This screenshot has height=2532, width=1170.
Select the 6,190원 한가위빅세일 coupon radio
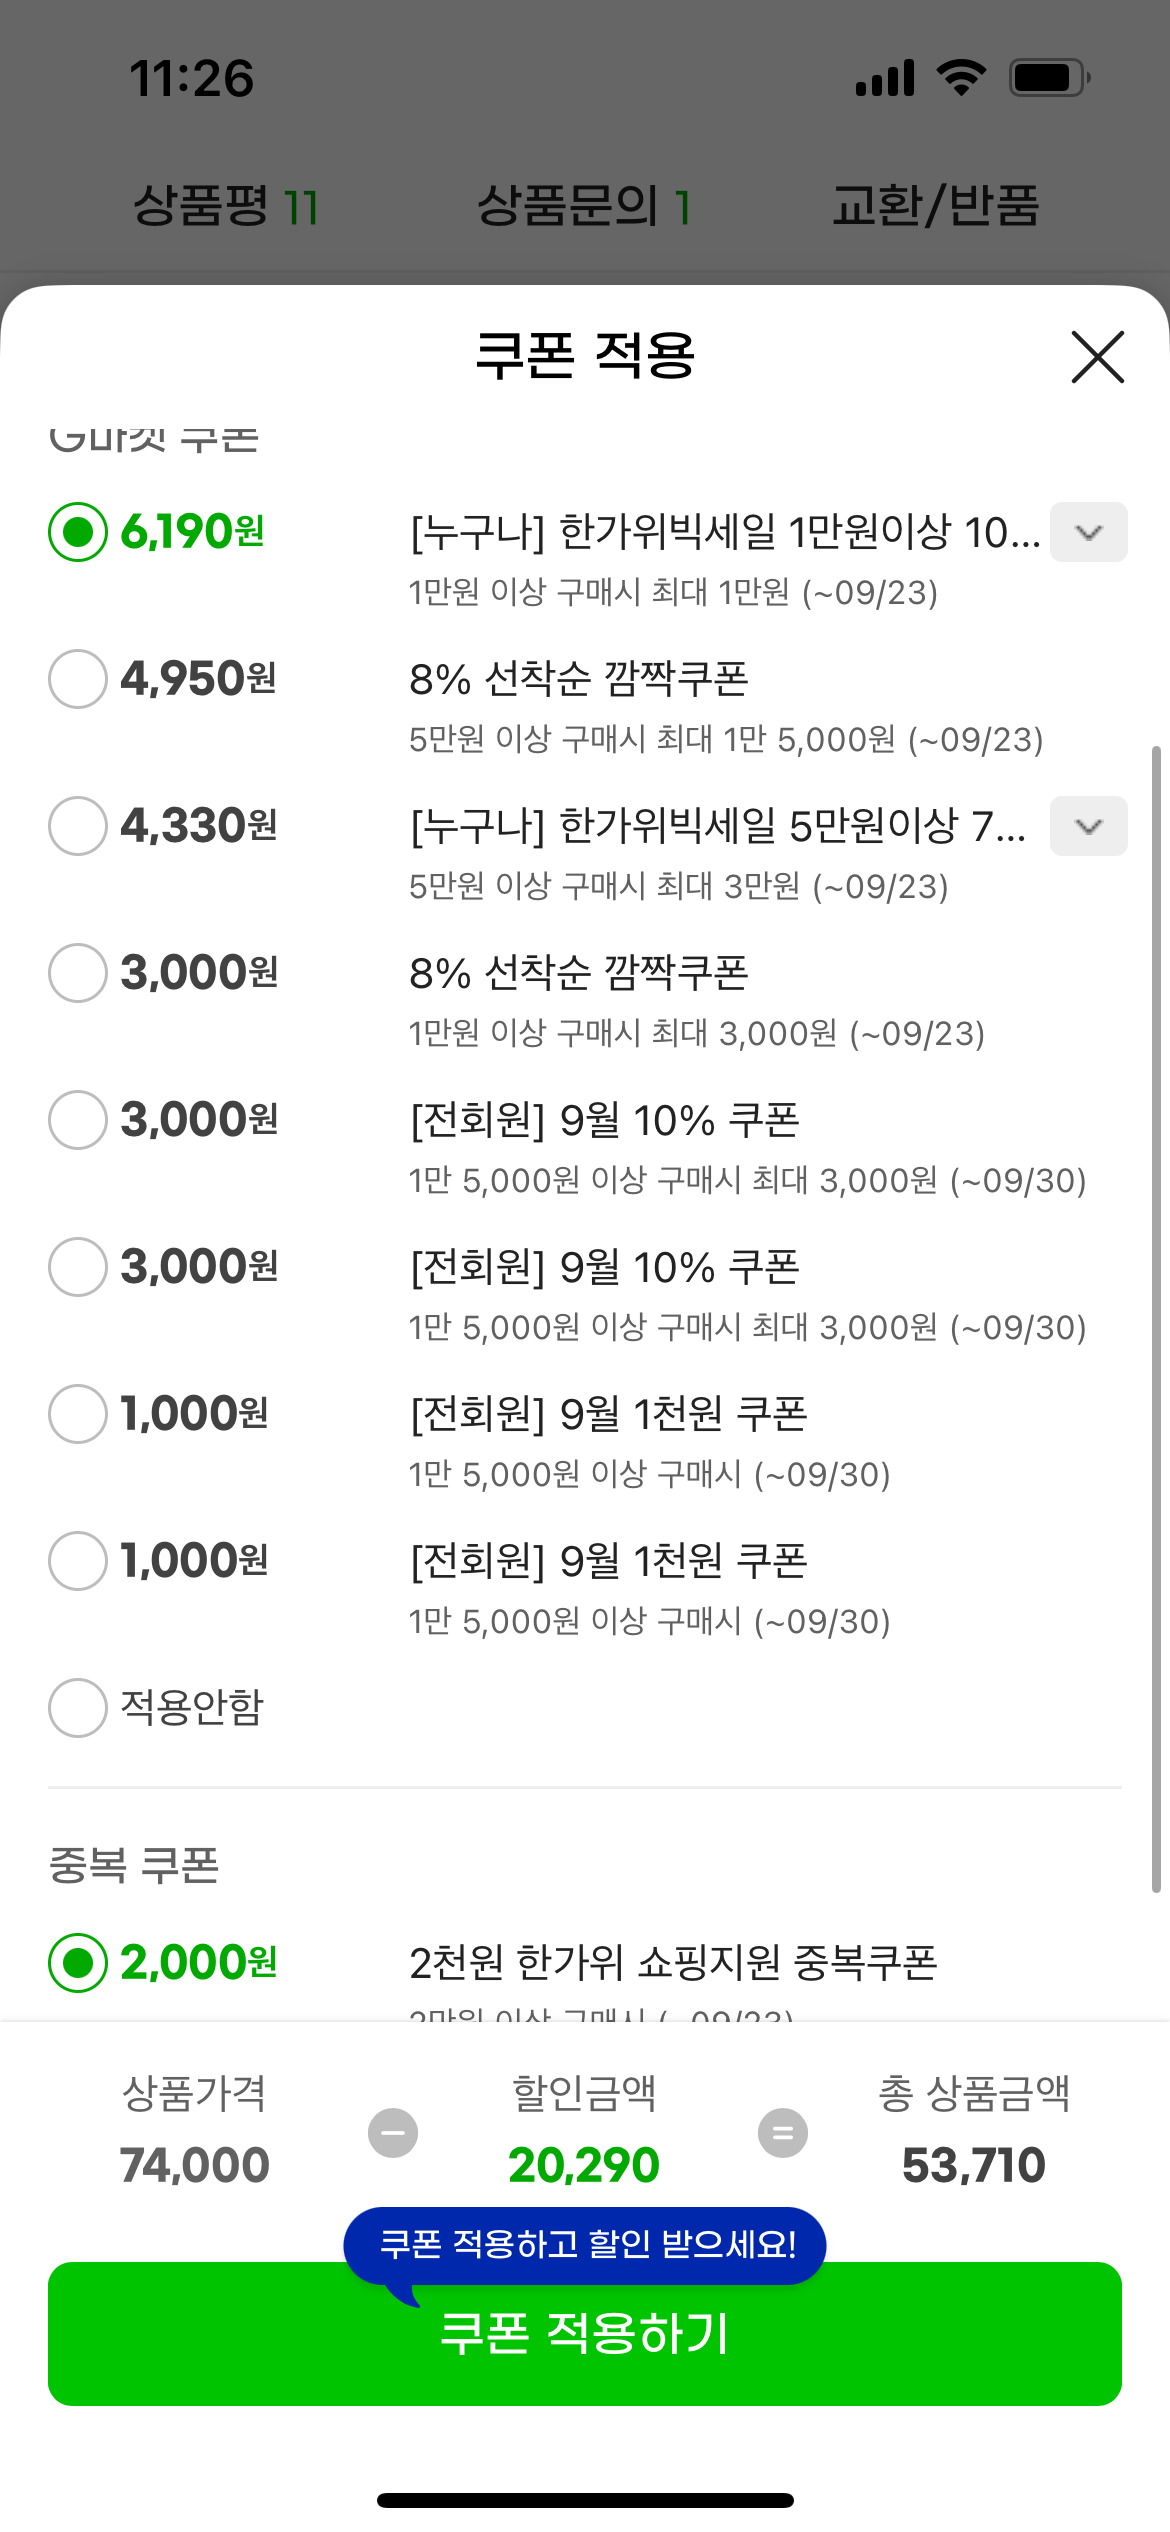pos(78,532)
